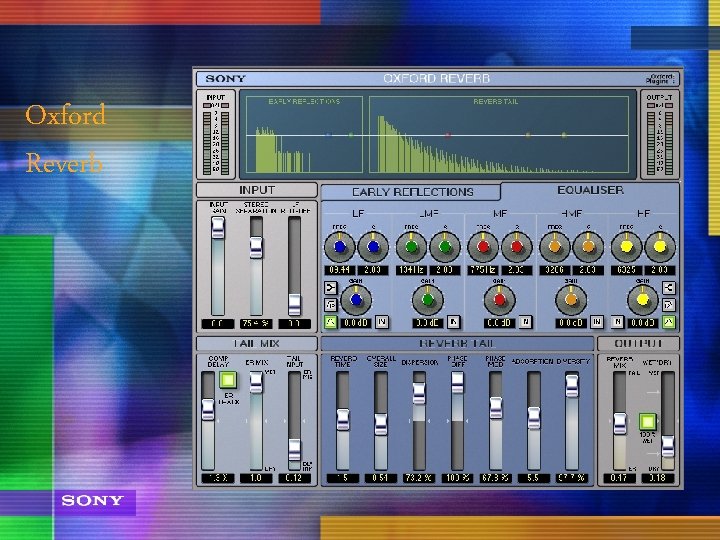Click the Reverb Time fader handle
Viewport: 720px width, 540px height.
point(343,419)
